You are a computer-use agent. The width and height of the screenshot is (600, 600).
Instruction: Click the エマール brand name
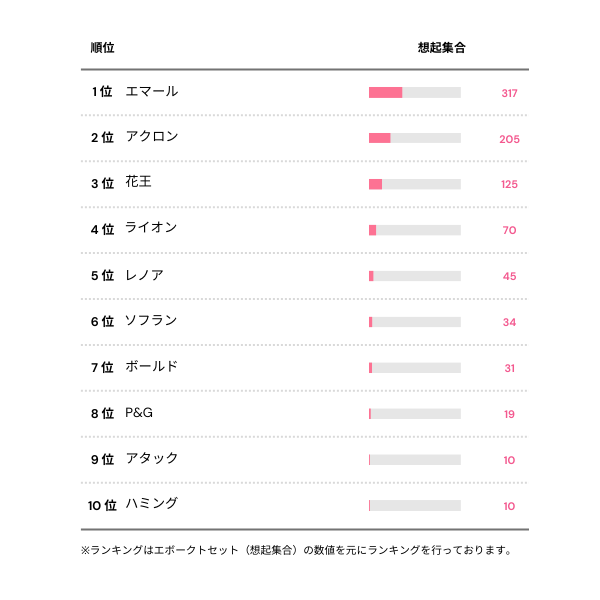[152, 92]
